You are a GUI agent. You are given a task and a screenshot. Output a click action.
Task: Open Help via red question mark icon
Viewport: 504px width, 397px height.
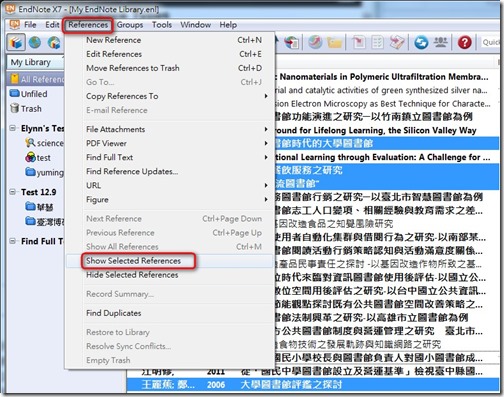(x=464, y=42)
